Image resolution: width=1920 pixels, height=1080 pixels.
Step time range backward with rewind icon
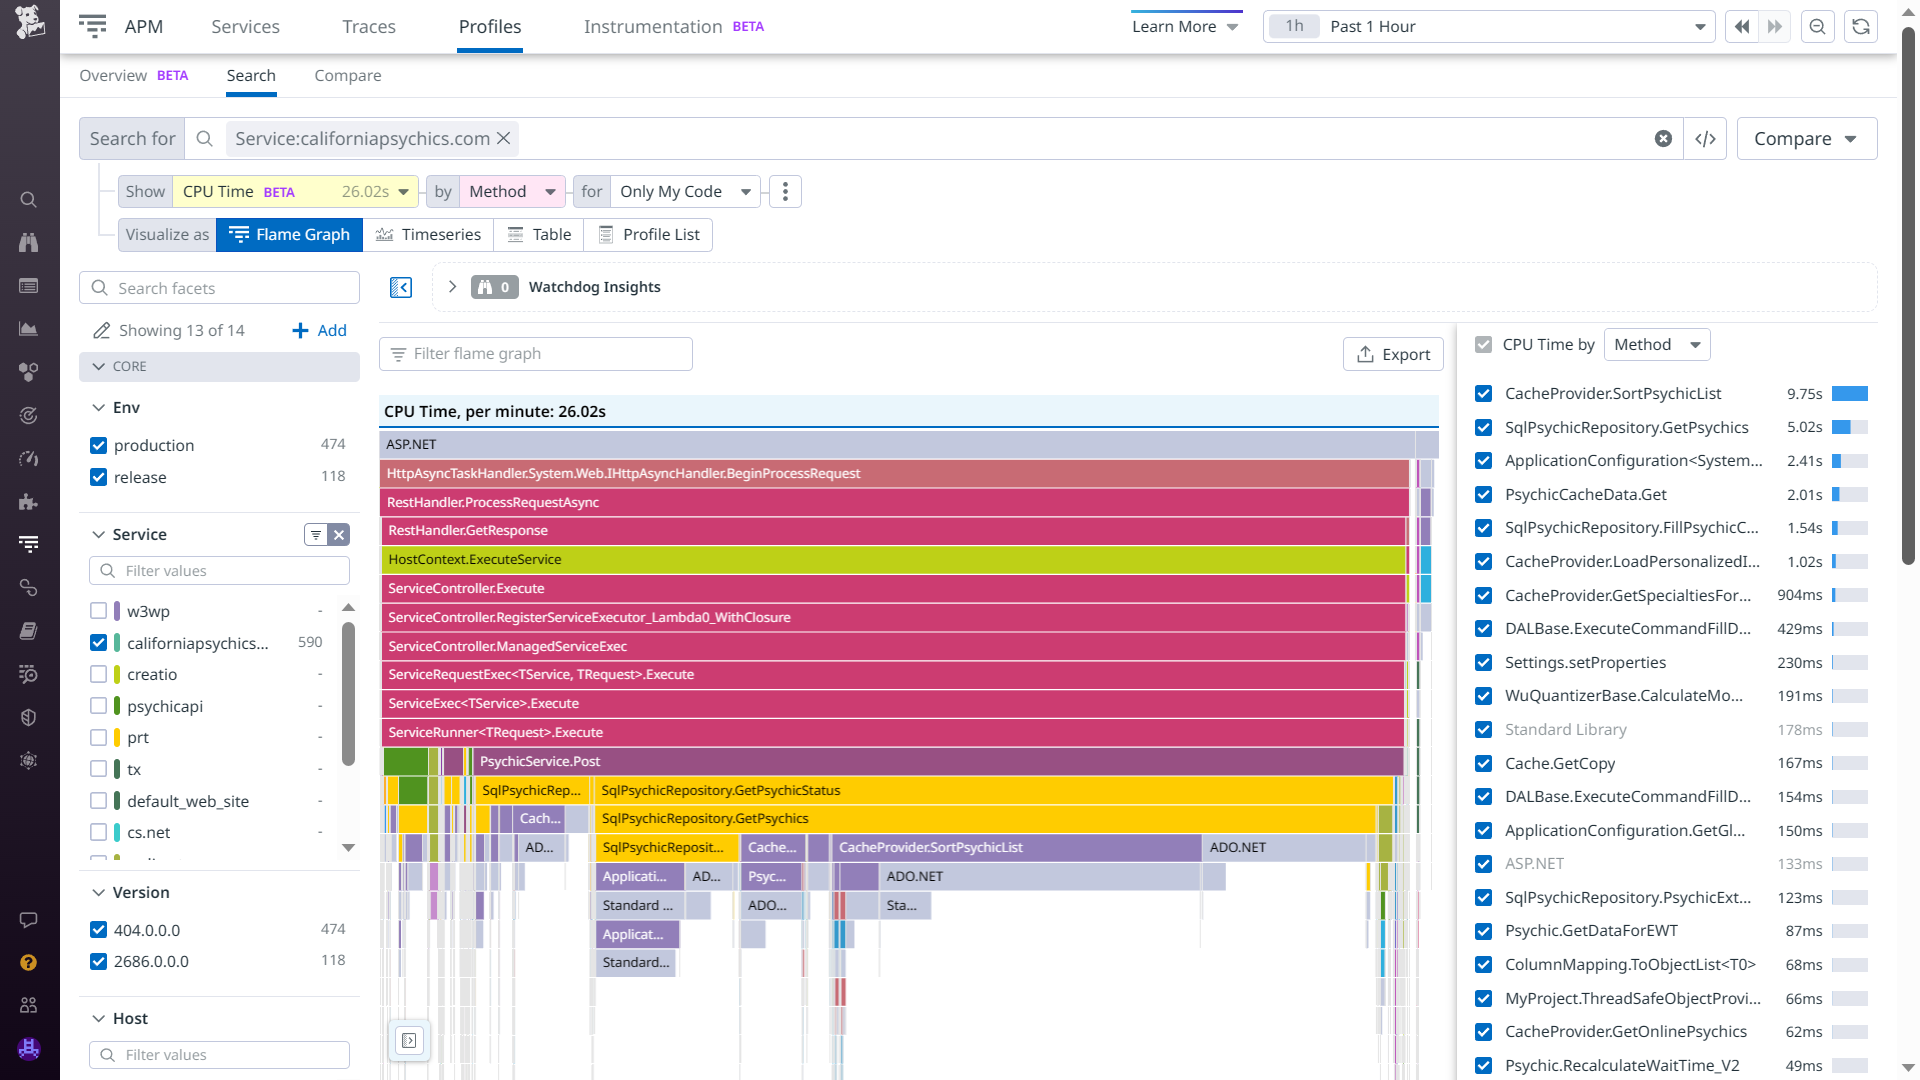(1741, 27)
